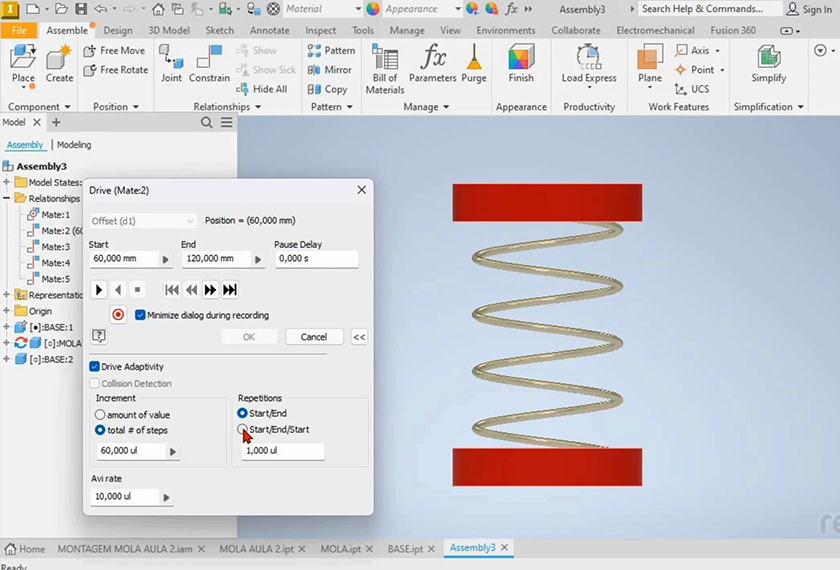Expand the Origin tree node
The height and width of the screenshot is (570, 840).
tap(7, 311)
